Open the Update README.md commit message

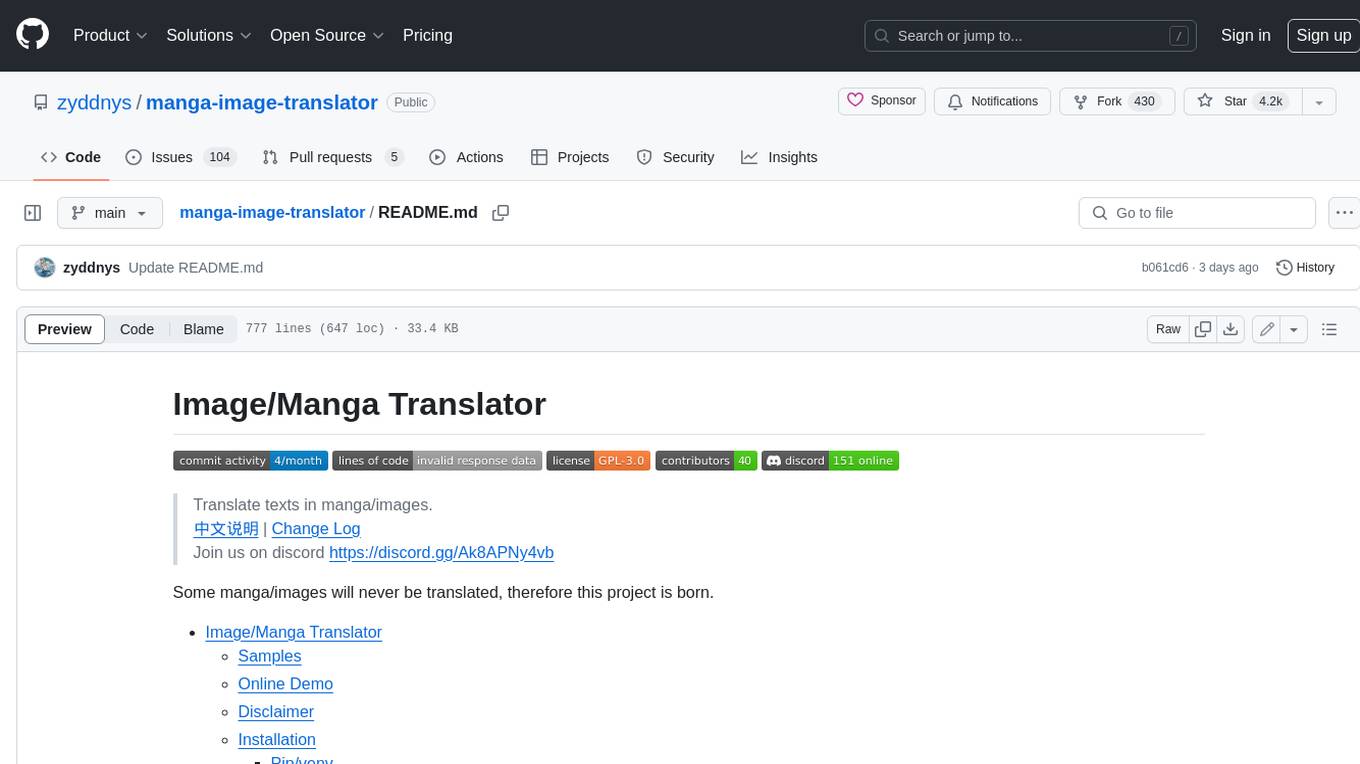coord(196,268)
